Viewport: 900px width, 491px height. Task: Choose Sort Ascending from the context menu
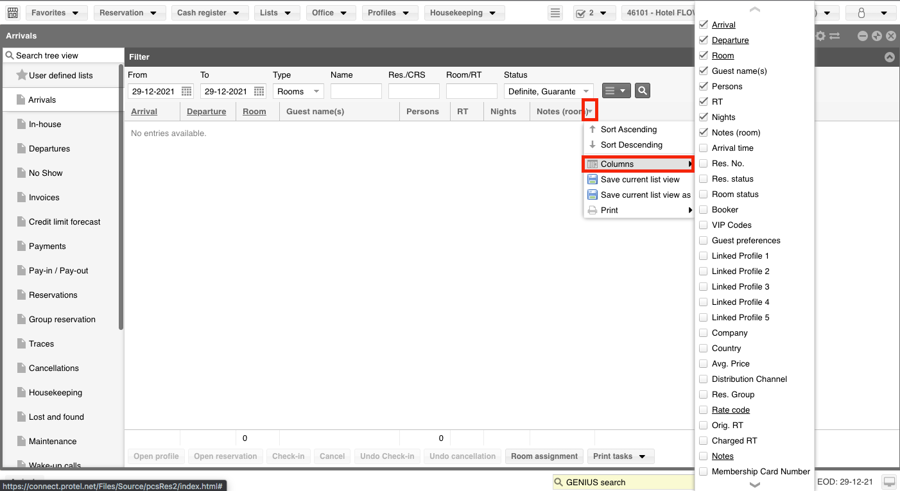pyautogui.click(x=628, y=129)
